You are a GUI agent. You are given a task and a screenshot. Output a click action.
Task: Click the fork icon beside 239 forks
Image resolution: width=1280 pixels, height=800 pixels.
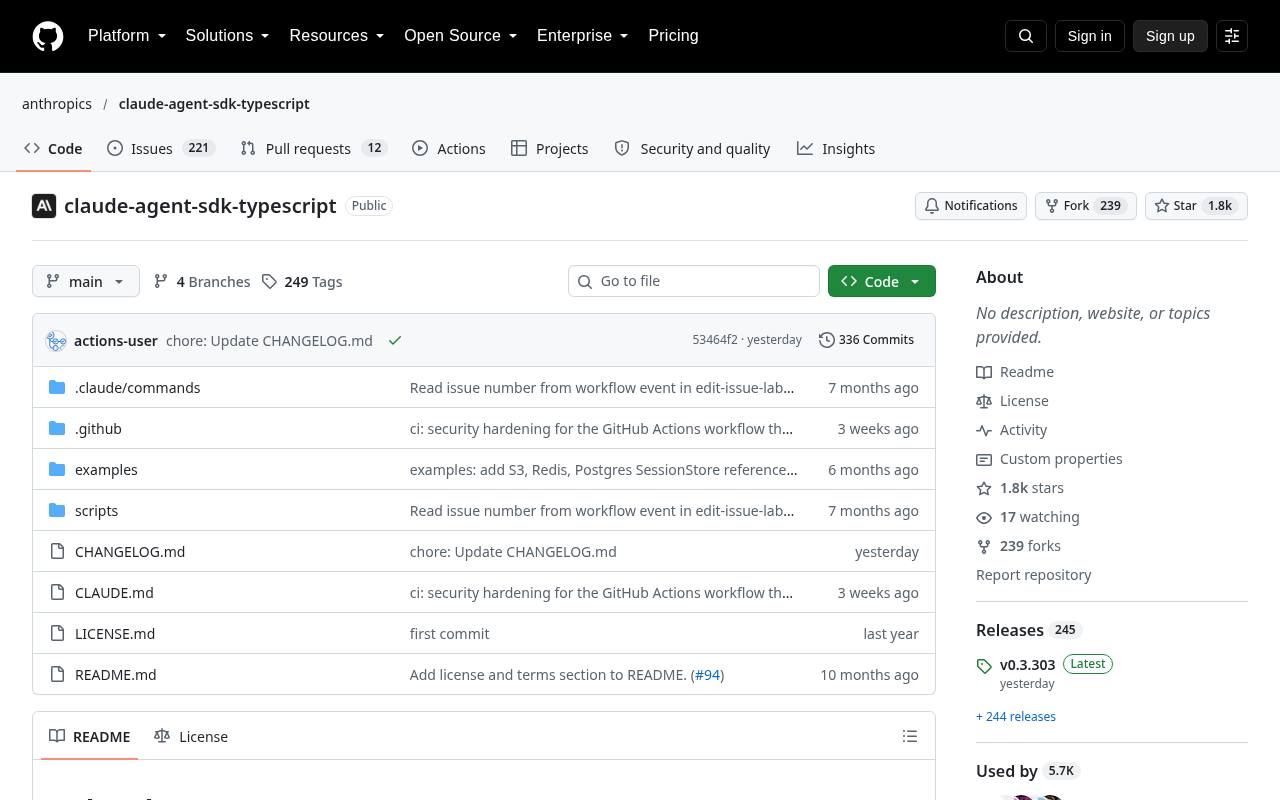[984, 546]
